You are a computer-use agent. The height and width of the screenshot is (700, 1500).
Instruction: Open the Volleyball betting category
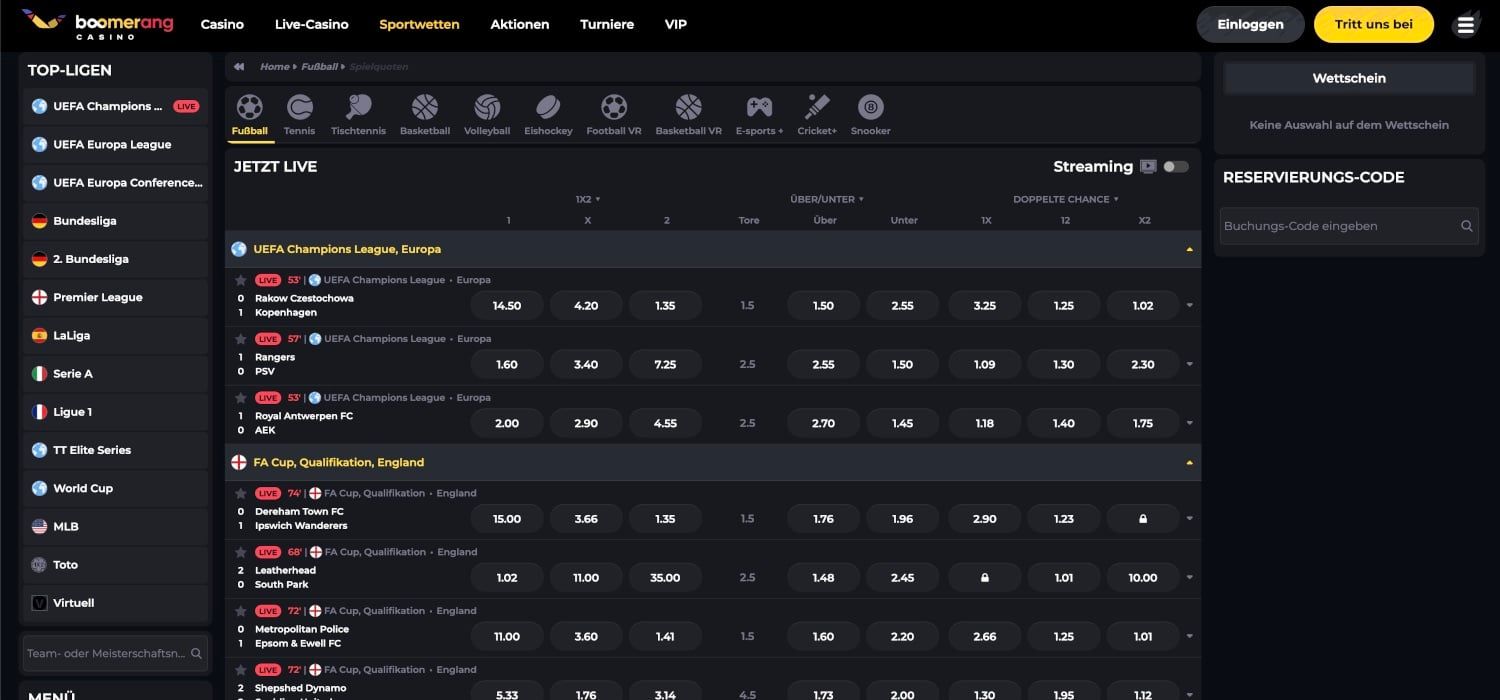click(x=486, y=111)
